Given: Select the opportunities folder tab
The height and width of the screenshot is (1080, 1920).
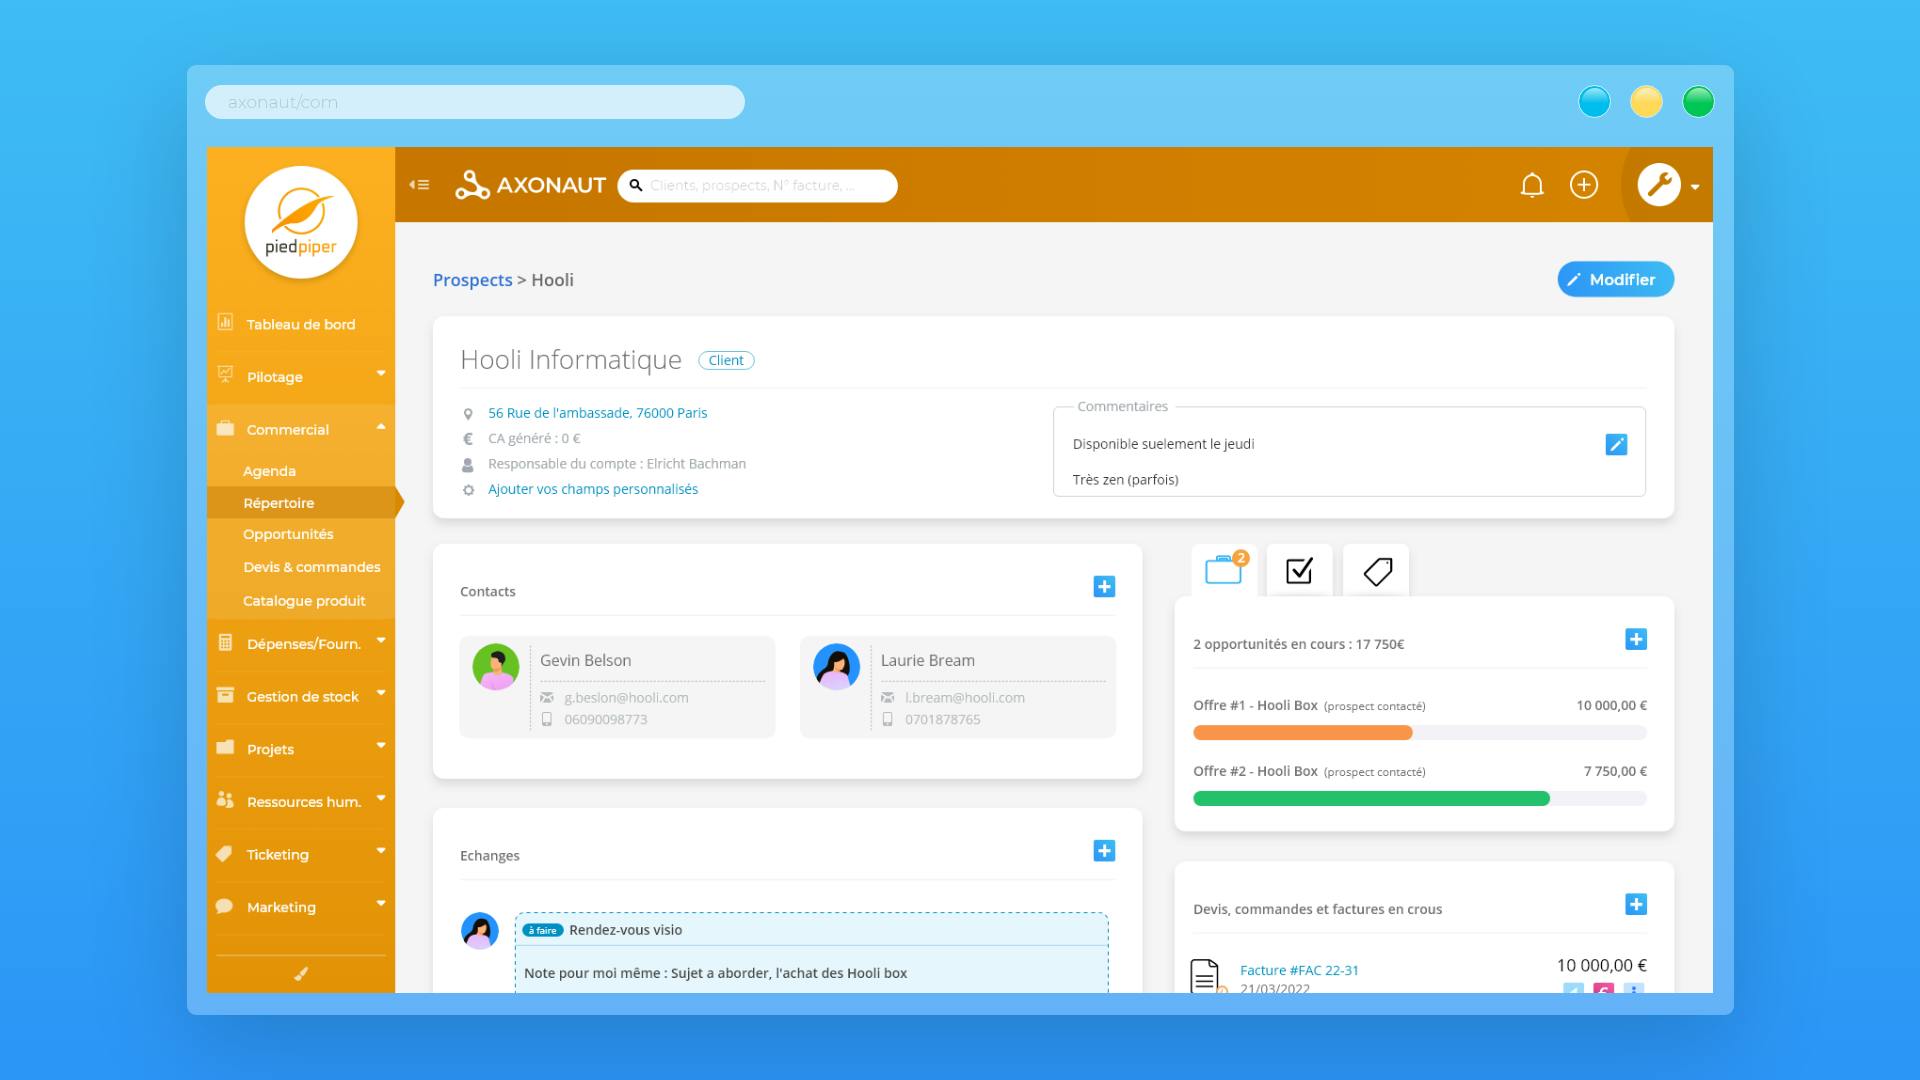Looking at the screenshot, I should [1224, 570].
